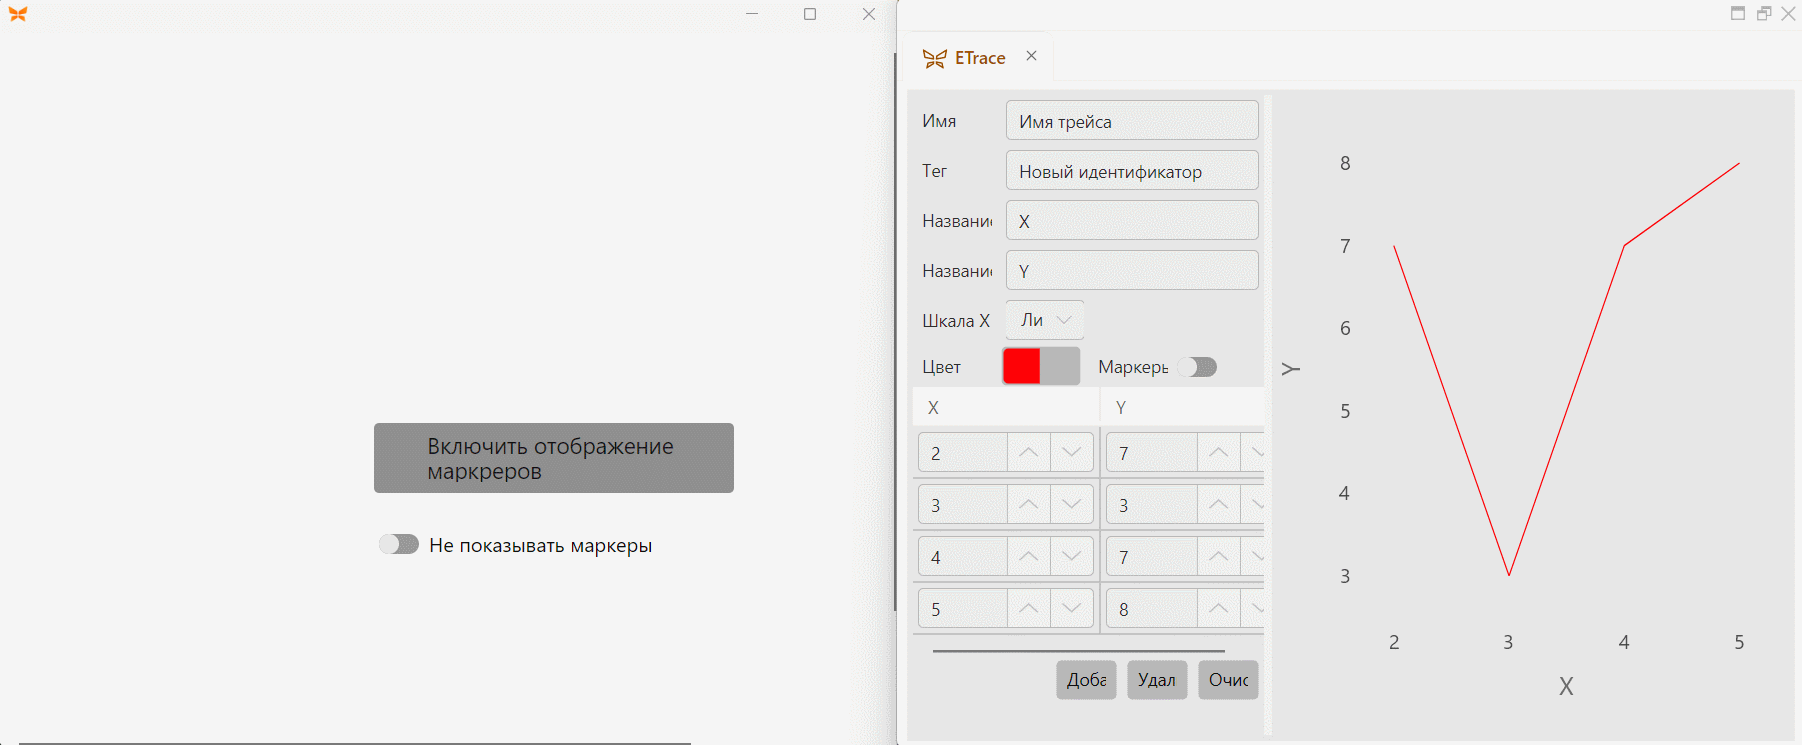Click the orange butterfly app icon

pos(18,14)
